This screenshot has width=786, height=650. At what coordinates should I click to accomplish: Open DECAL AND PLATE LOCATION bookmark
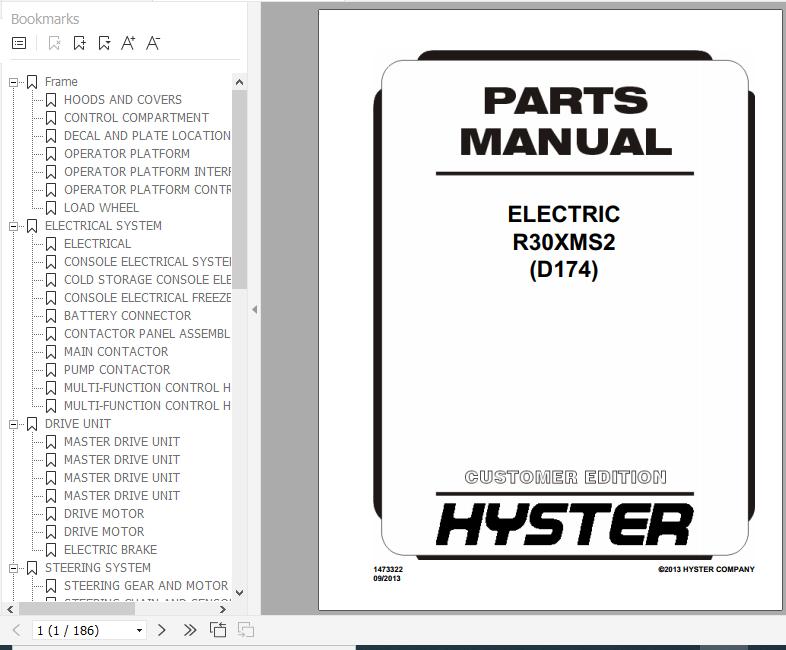tap(147, 136)
